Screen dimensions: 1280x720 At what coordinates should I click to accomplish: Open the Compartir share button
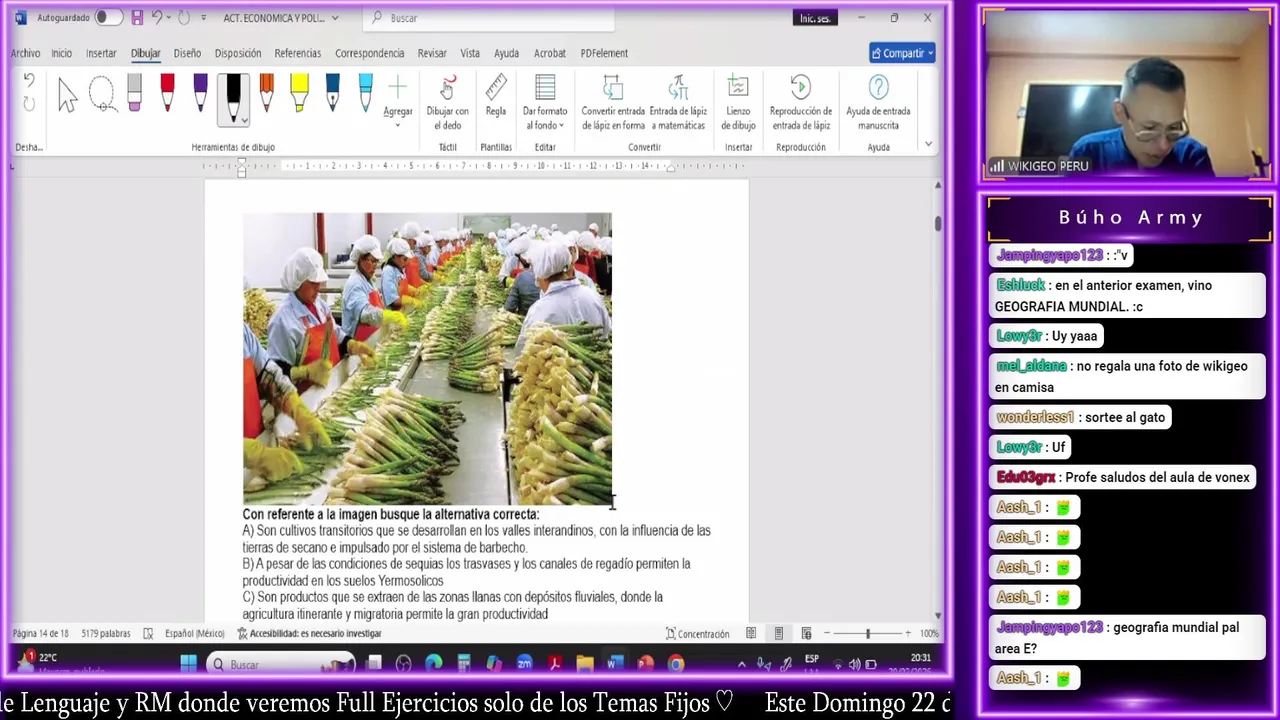tap(902, 53)
